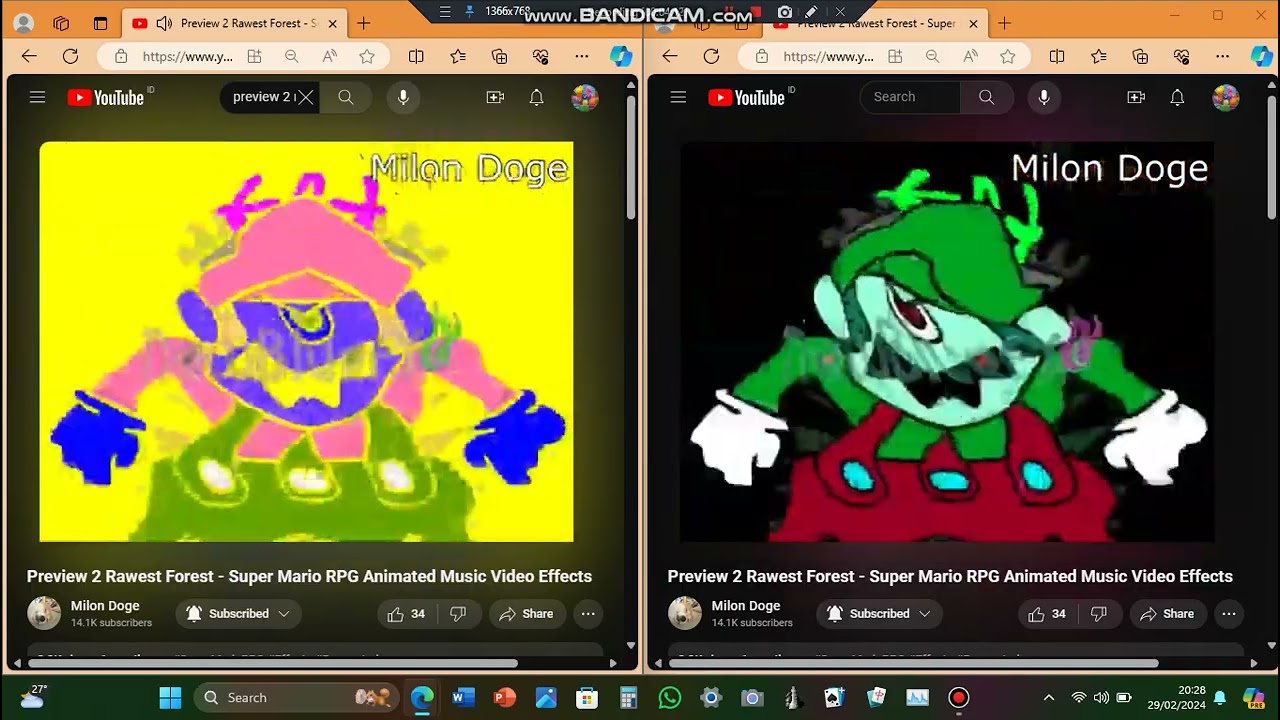Image resolution: width=1280 pixels, height=720 pixels.
Task: Open YouTube guide menu in right window
Action: point(678,97)
